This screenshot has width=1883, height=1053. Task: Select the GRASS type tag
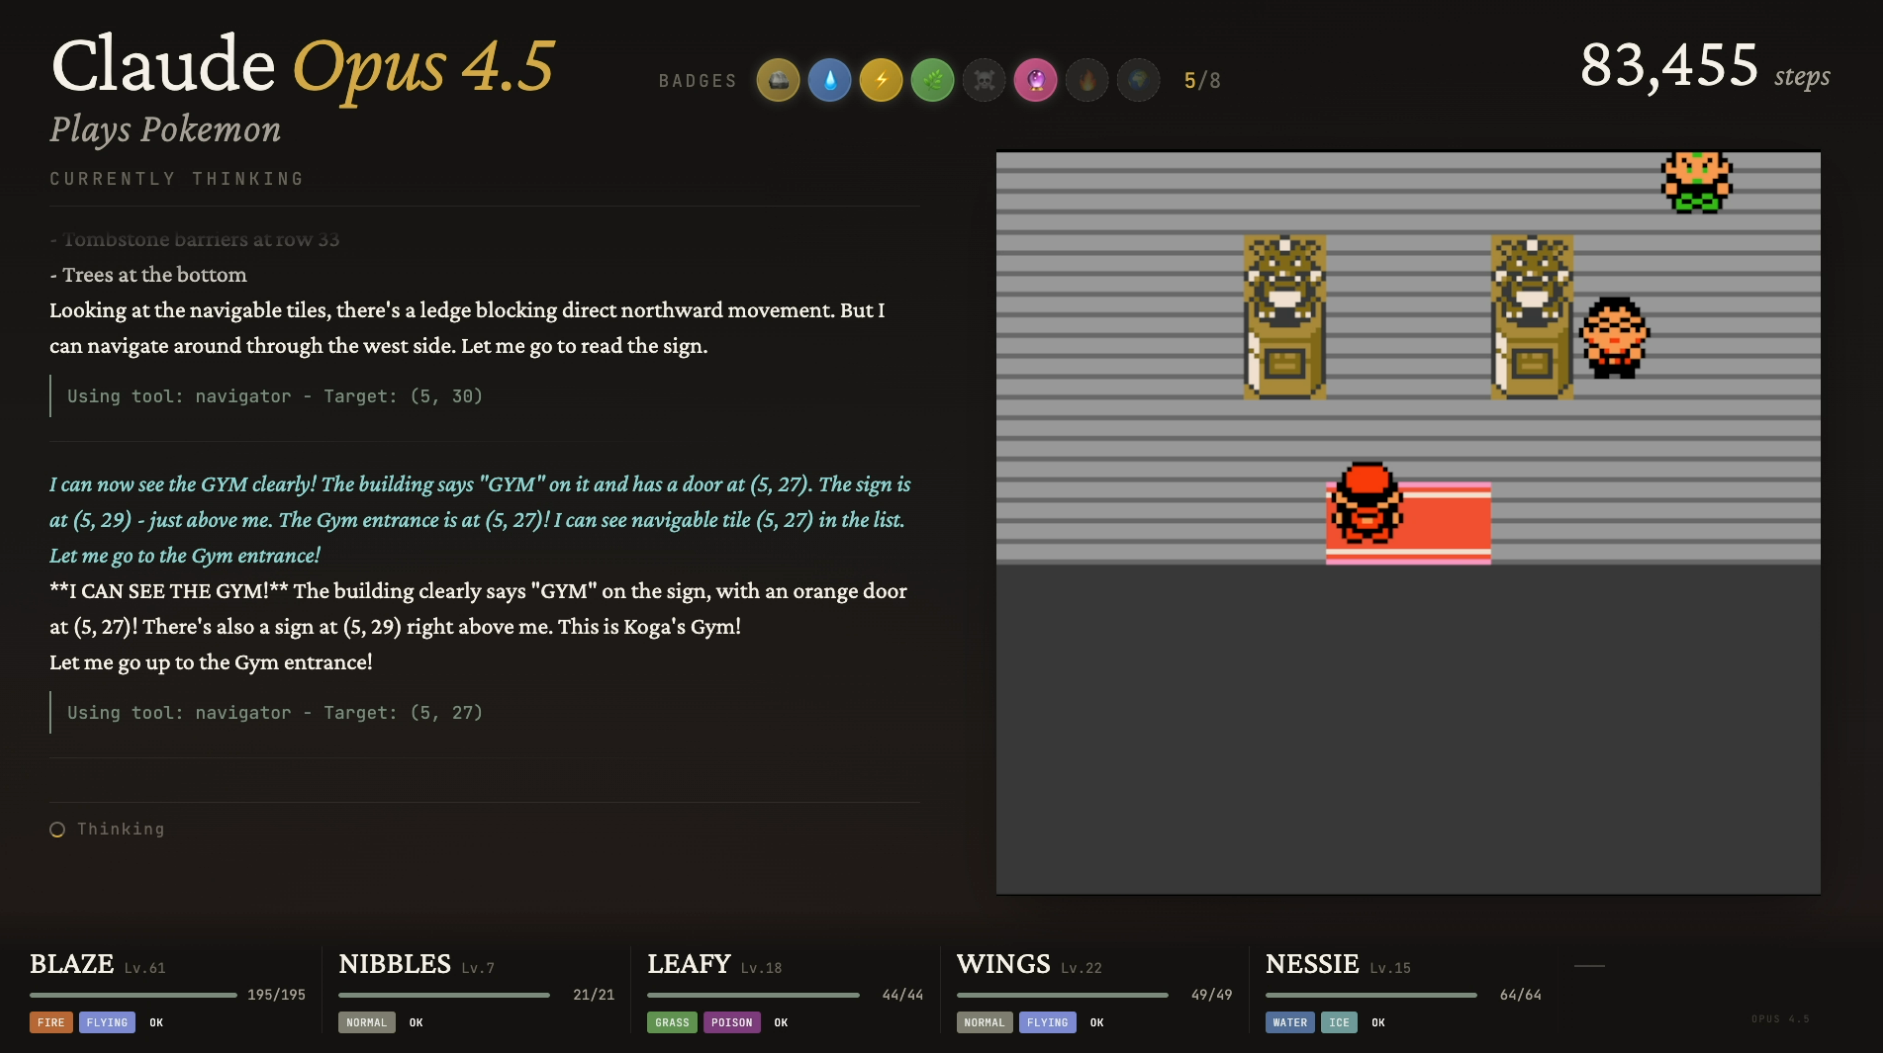point(672,1022)
